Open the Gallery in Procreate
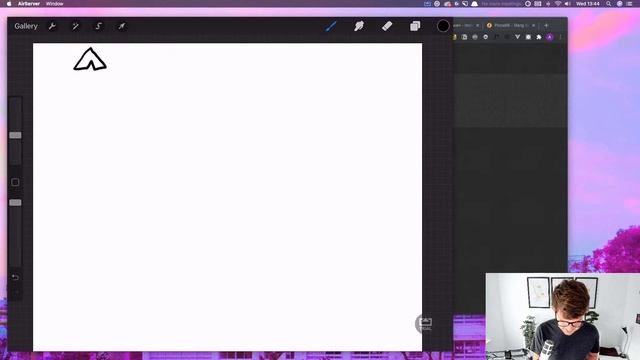640x360 pixels. pos(26,26)
